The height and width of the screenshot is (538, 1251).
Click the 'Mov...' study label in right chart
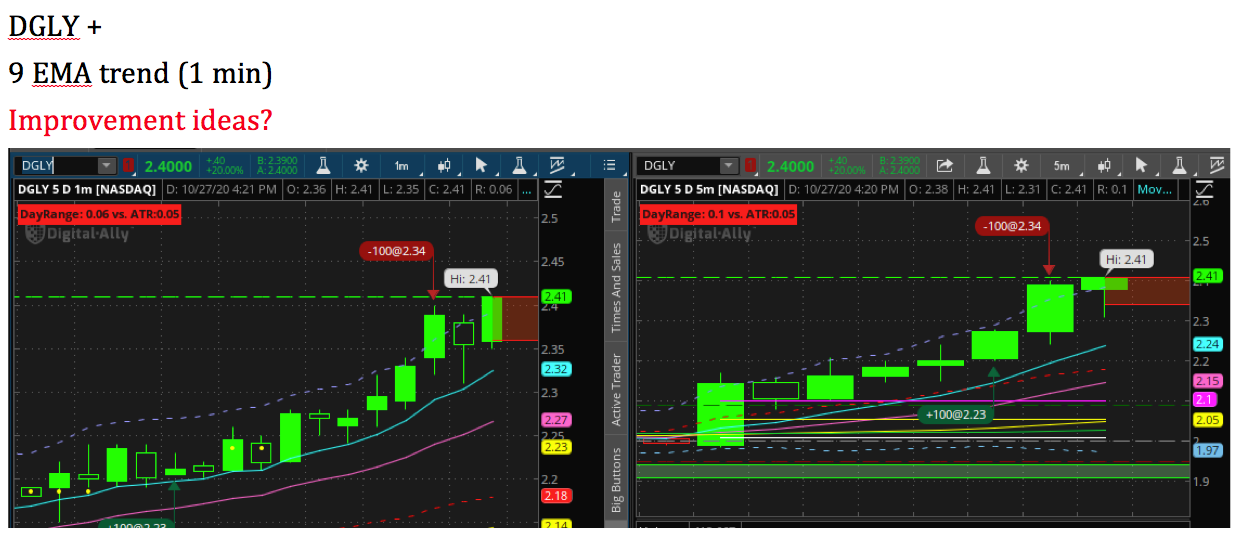tap(1153, 189)
